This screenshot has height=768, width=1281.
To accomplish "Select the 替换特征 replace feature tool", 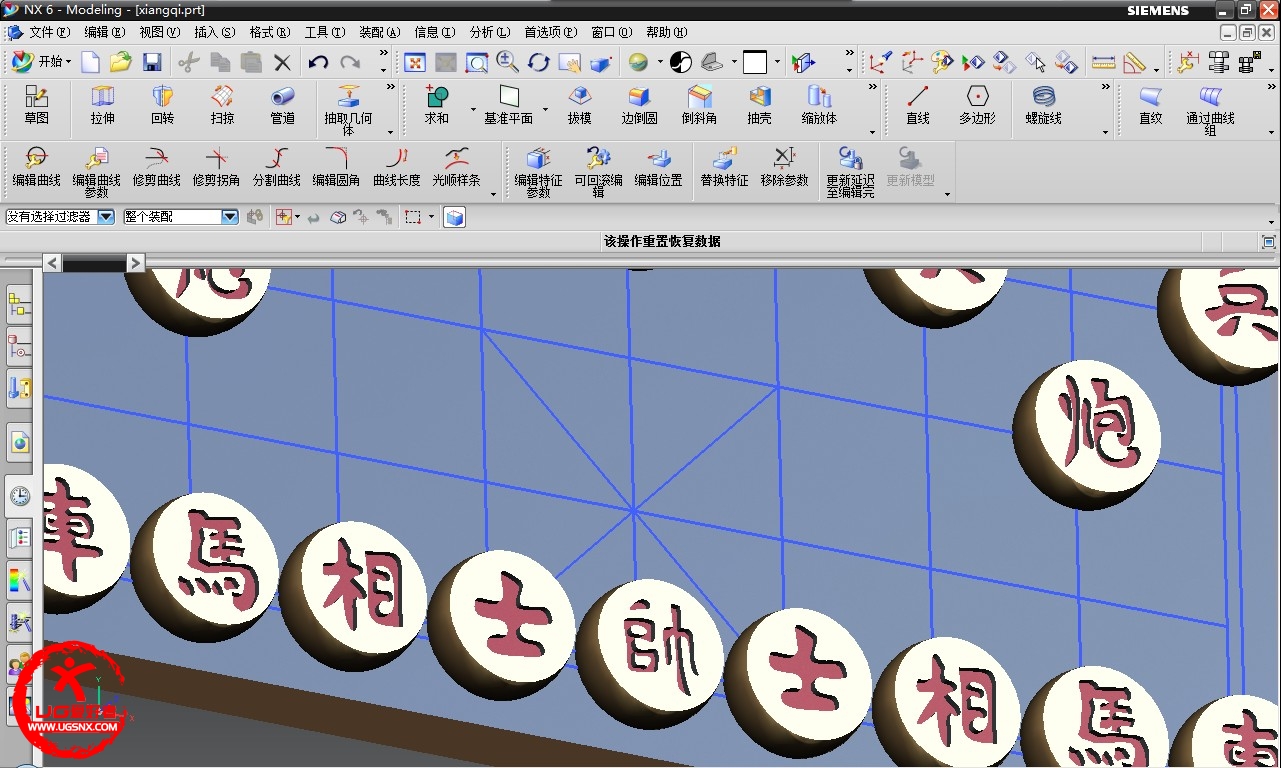I will 724,167.
